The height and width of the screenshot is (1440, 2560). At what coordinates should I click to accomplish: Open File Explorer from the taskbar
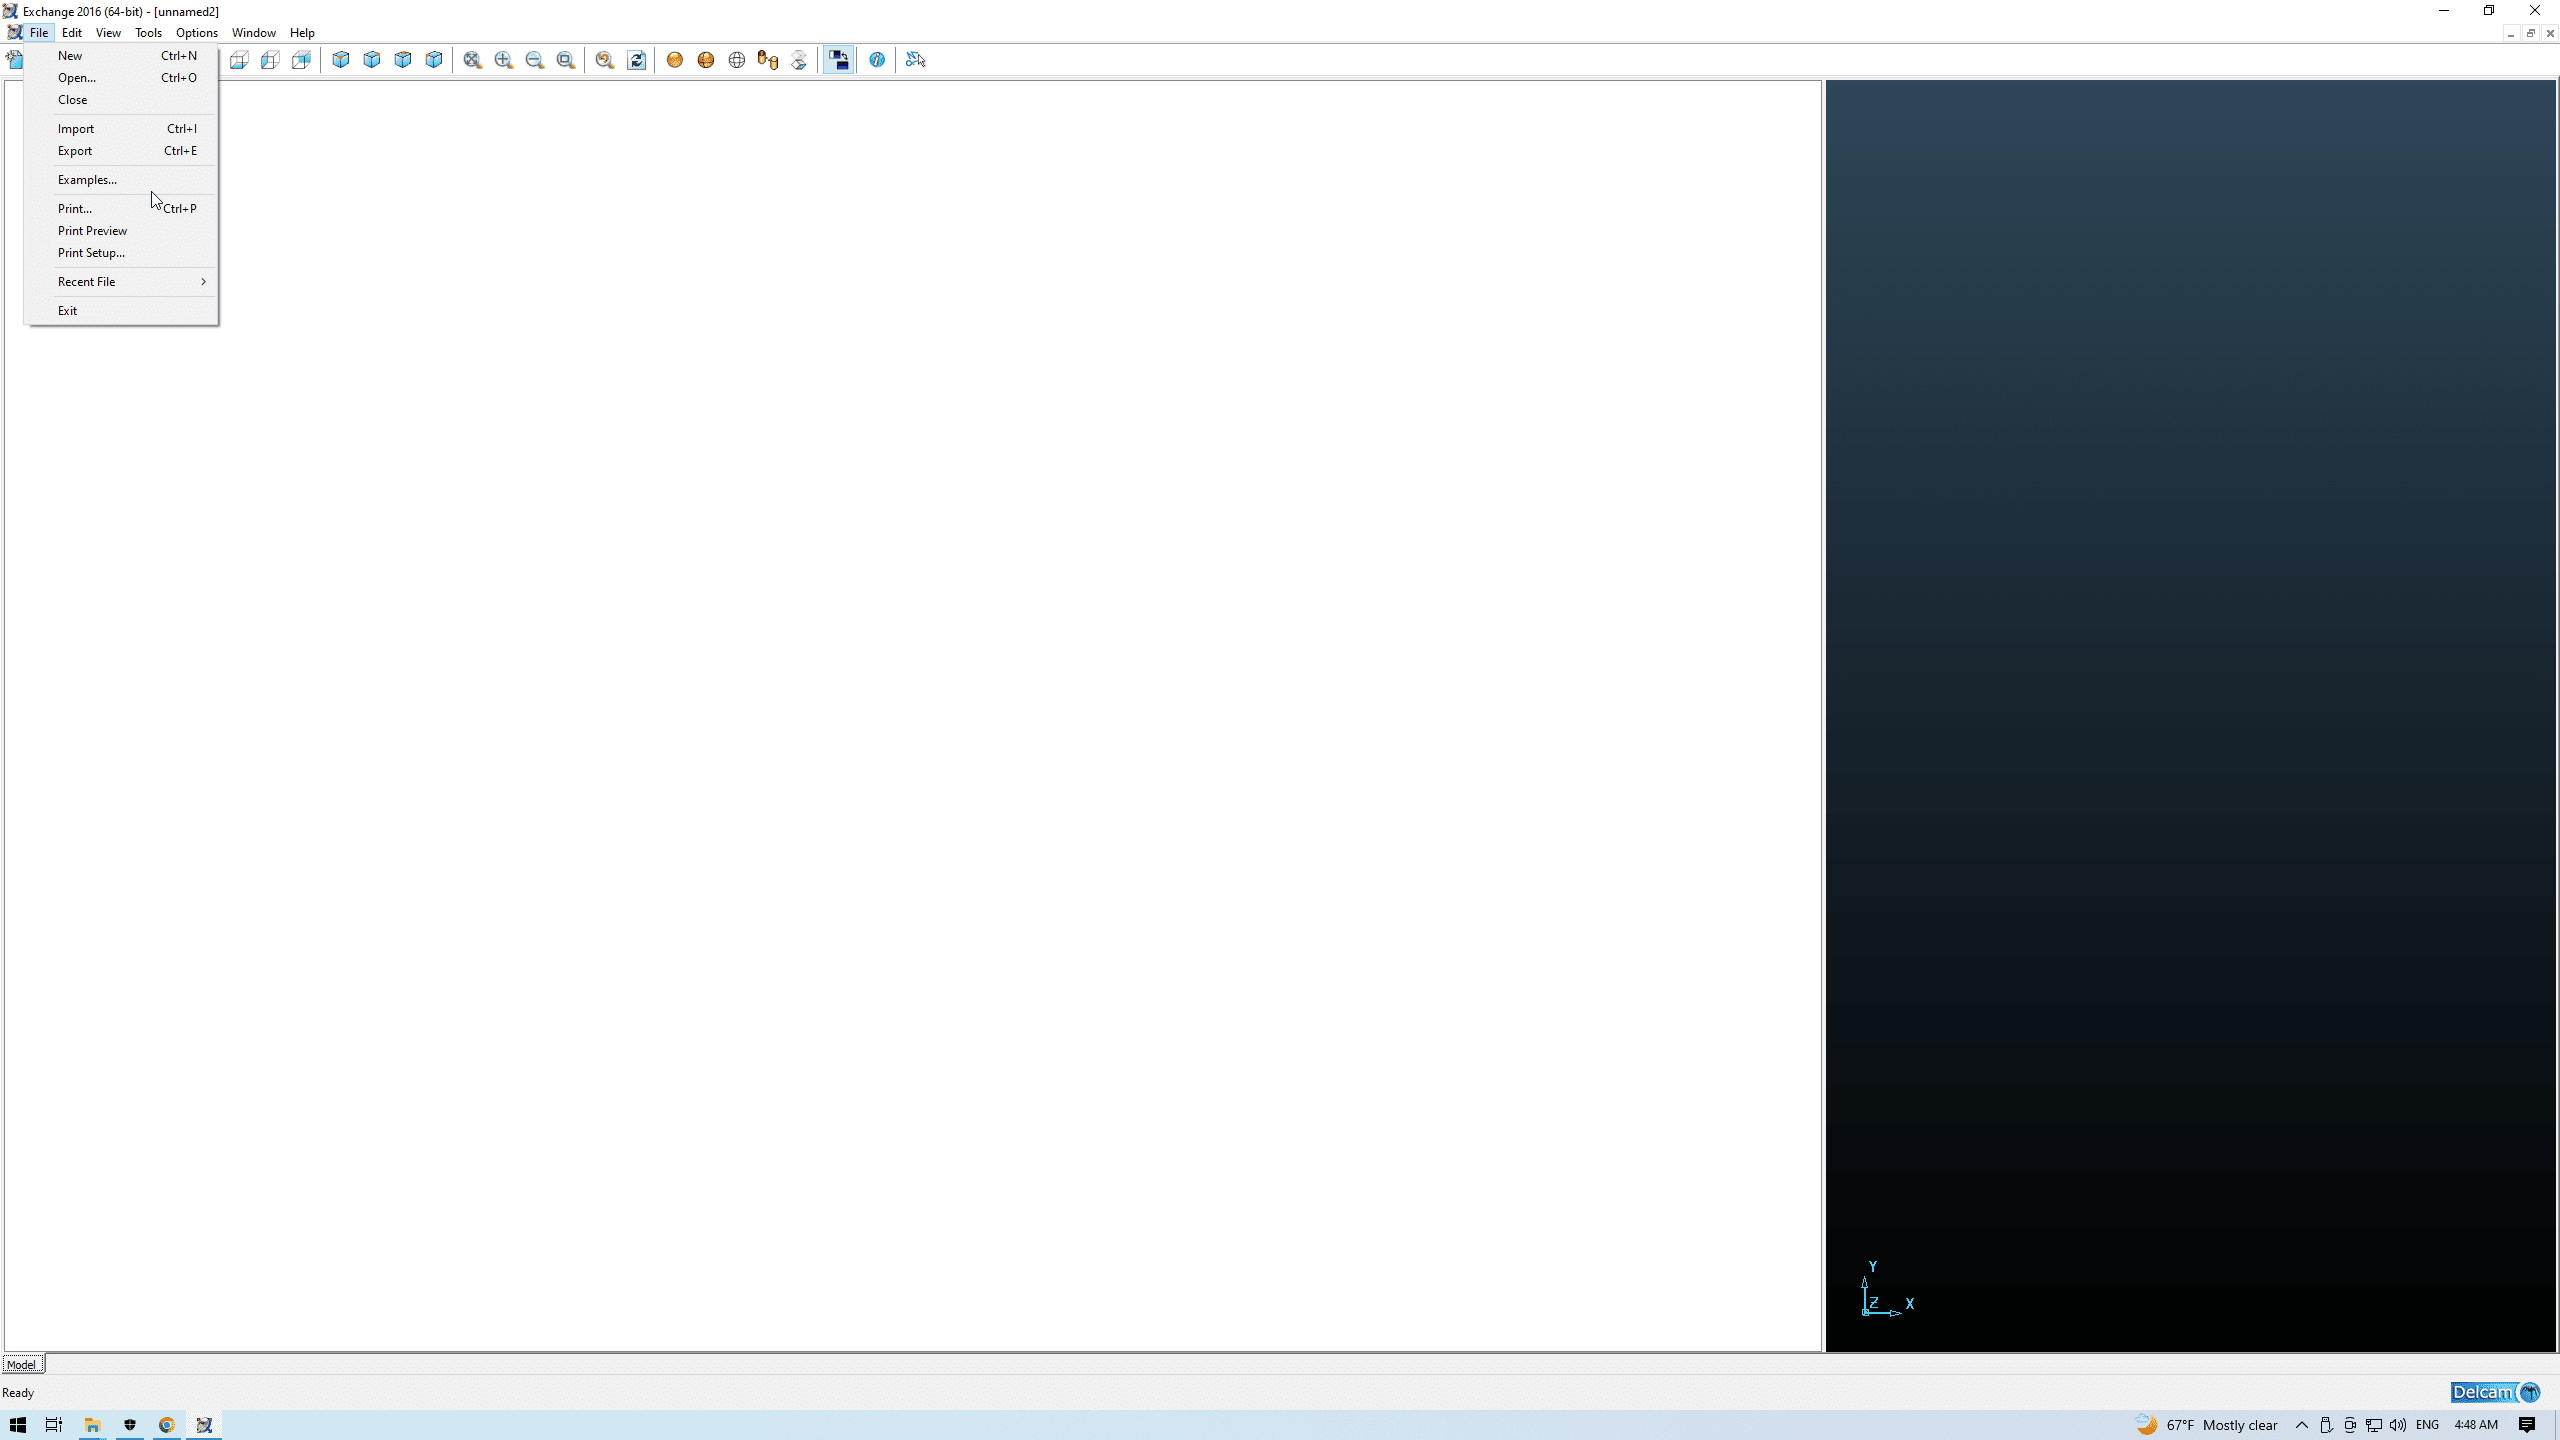coord(92,1425)
